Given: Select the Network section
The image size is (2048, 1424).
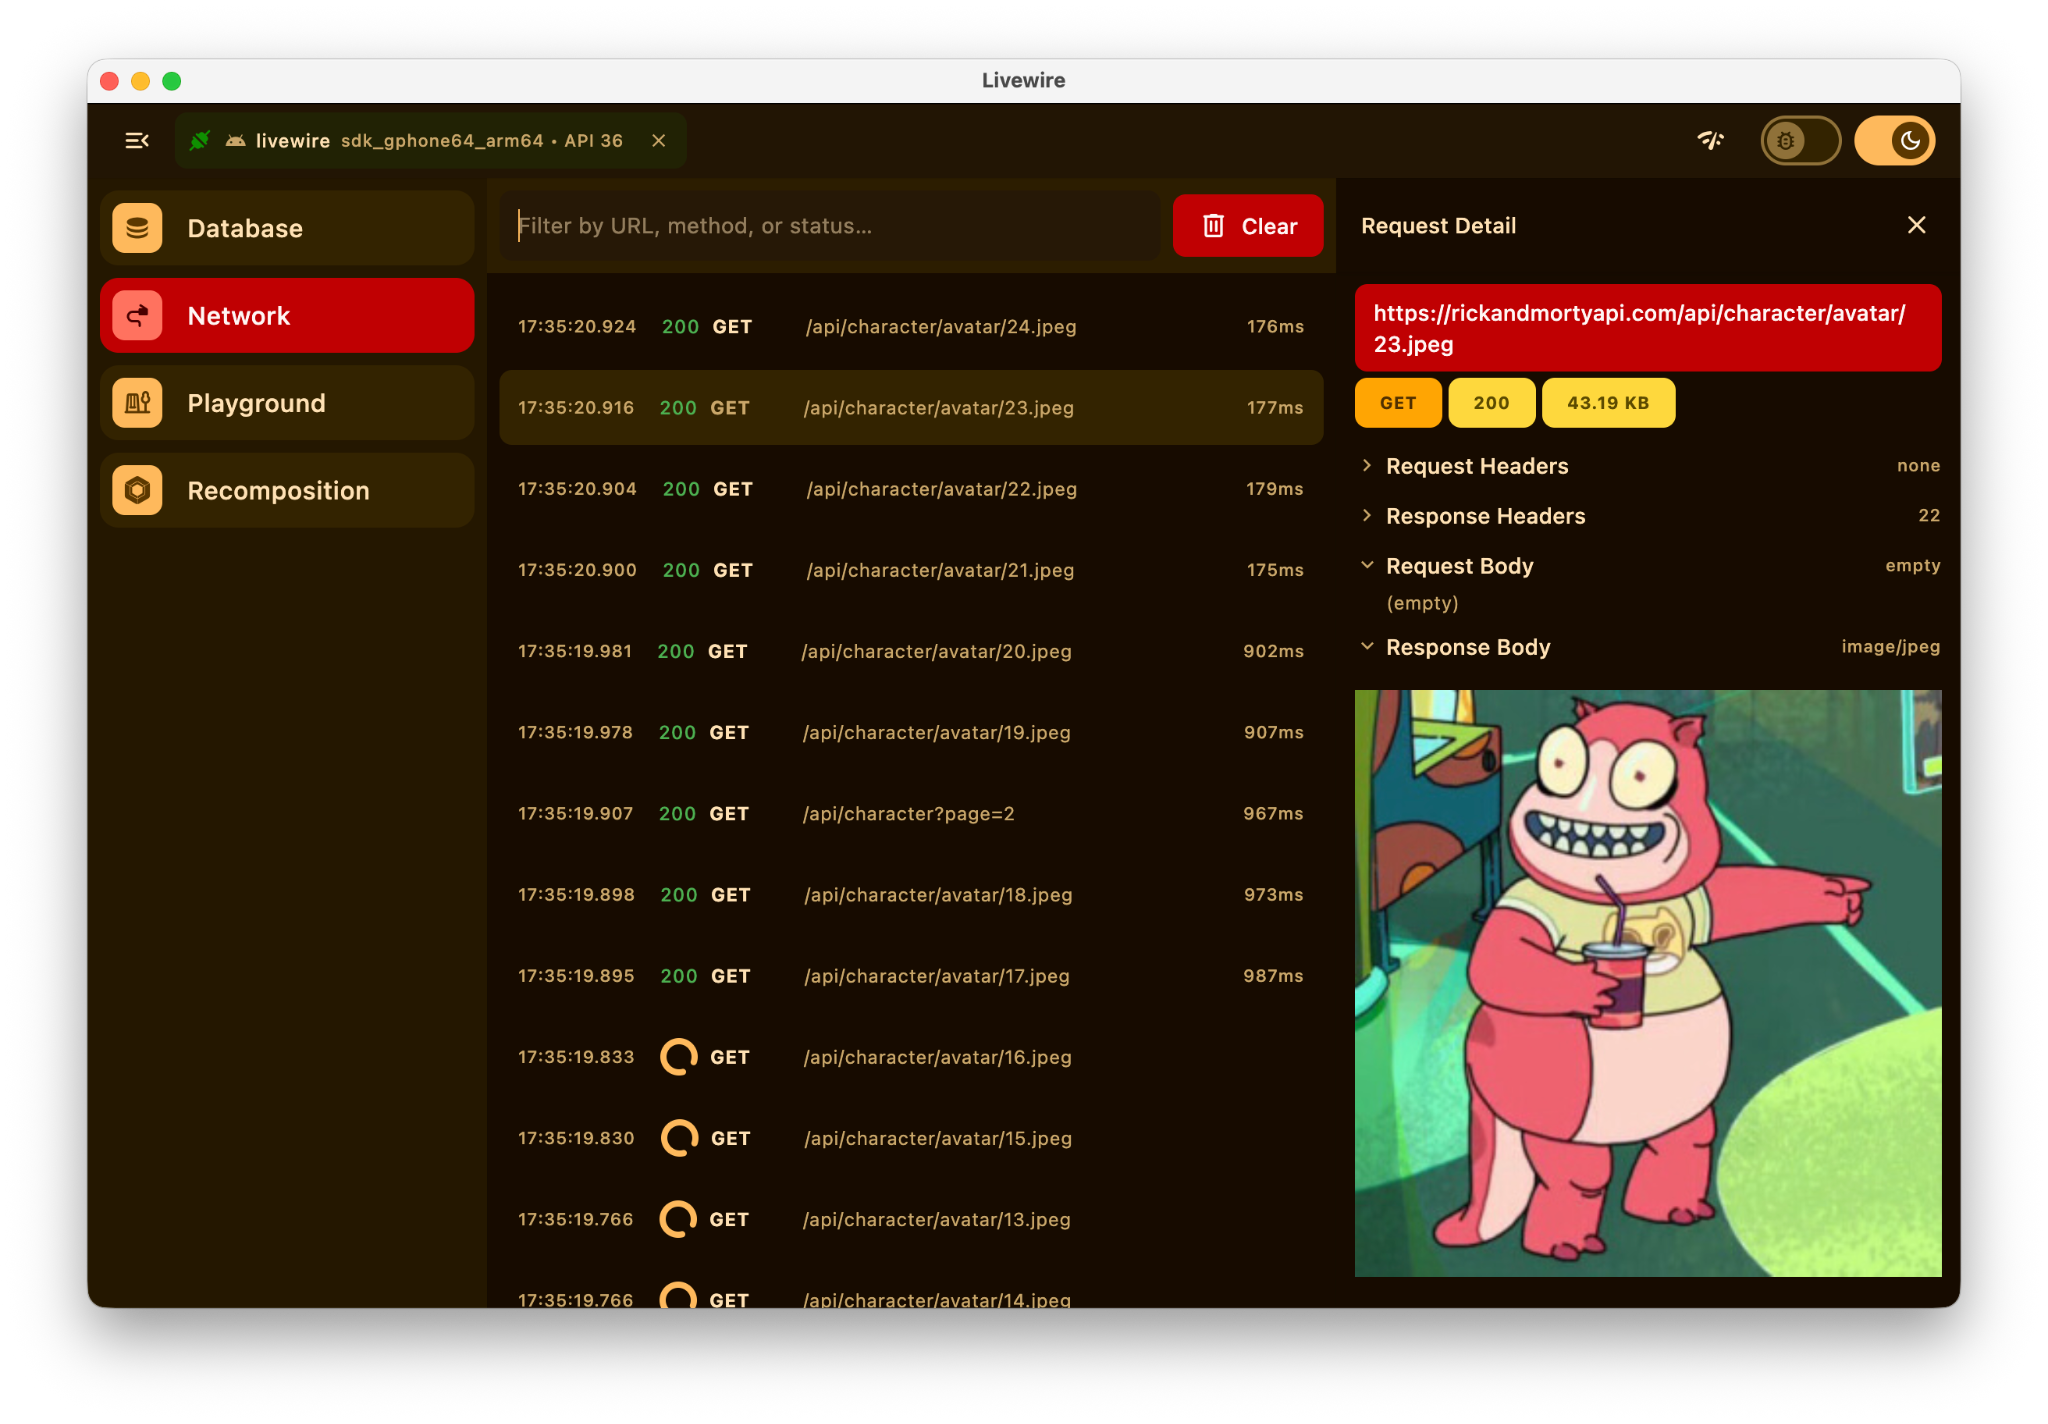Looking at the screenshot, I should coord(287,316).
